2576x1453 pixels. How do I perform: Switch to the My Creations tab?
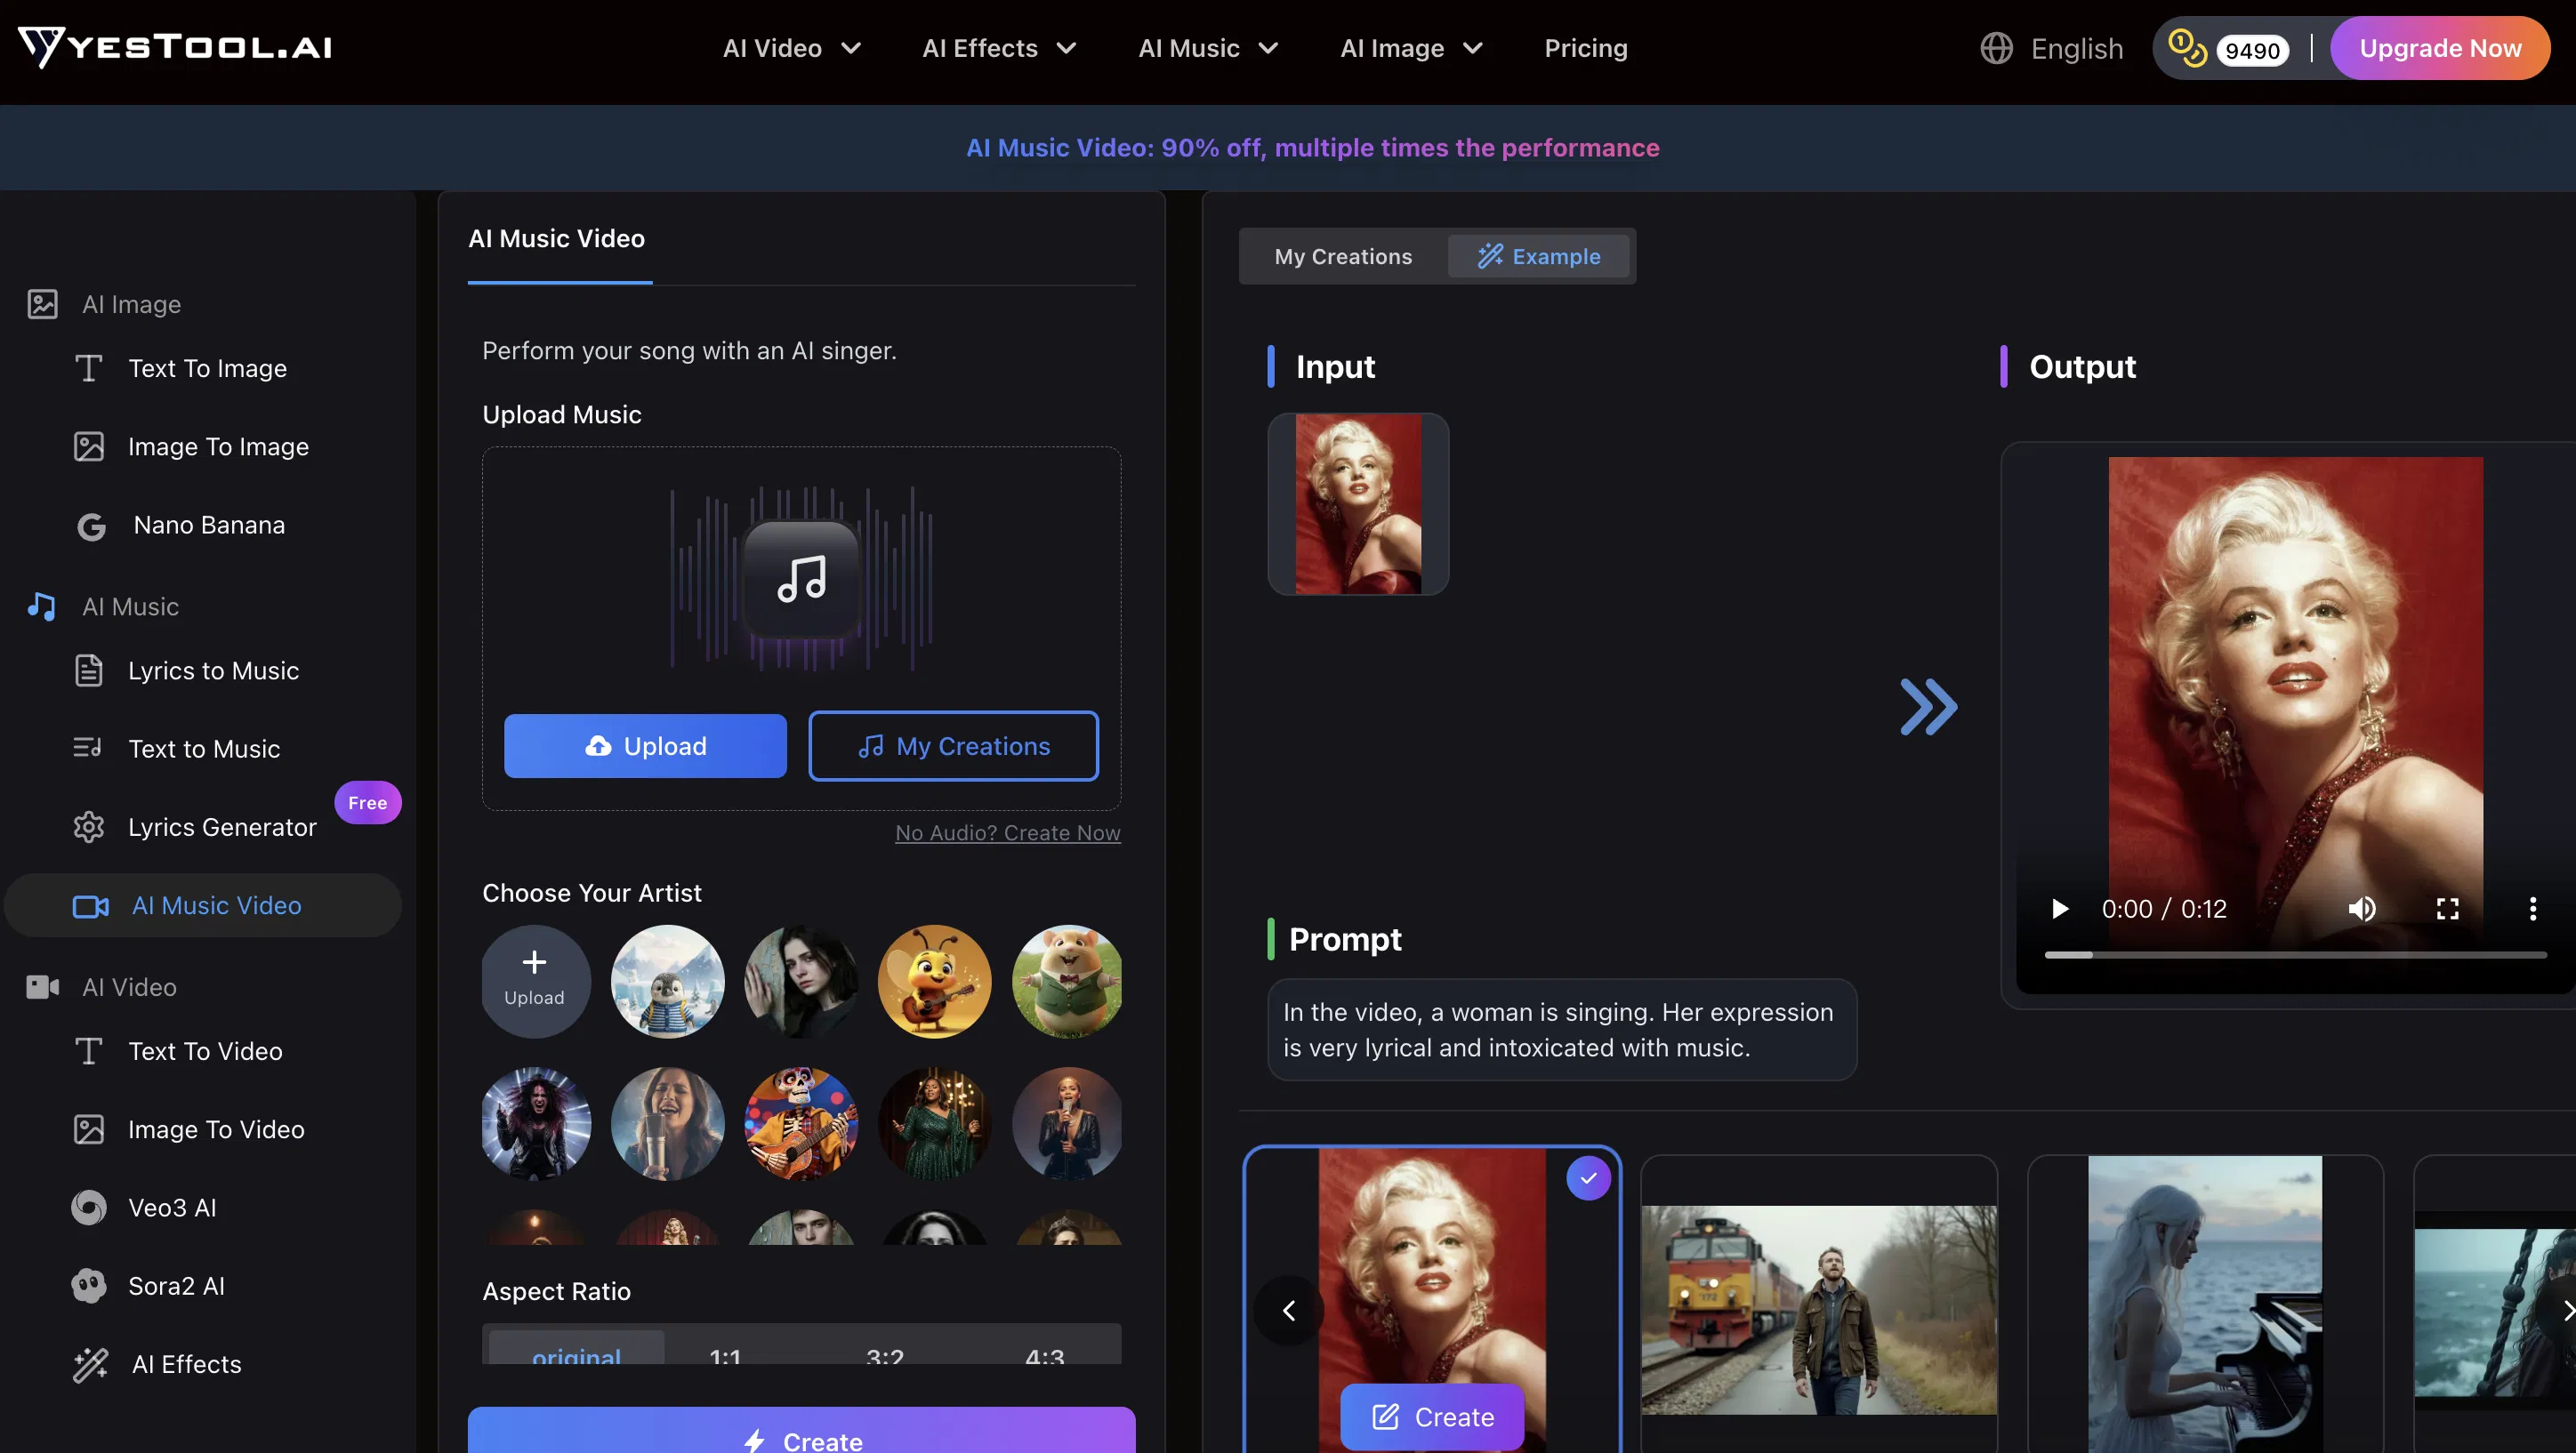pyautogui.click(x=1343, y=256)
